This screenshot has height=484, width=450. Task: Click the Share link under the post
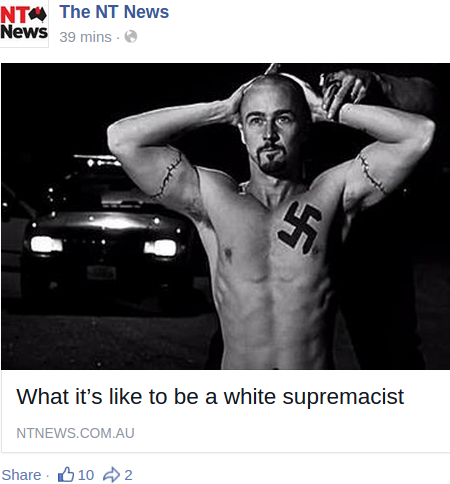click(21, 475)
